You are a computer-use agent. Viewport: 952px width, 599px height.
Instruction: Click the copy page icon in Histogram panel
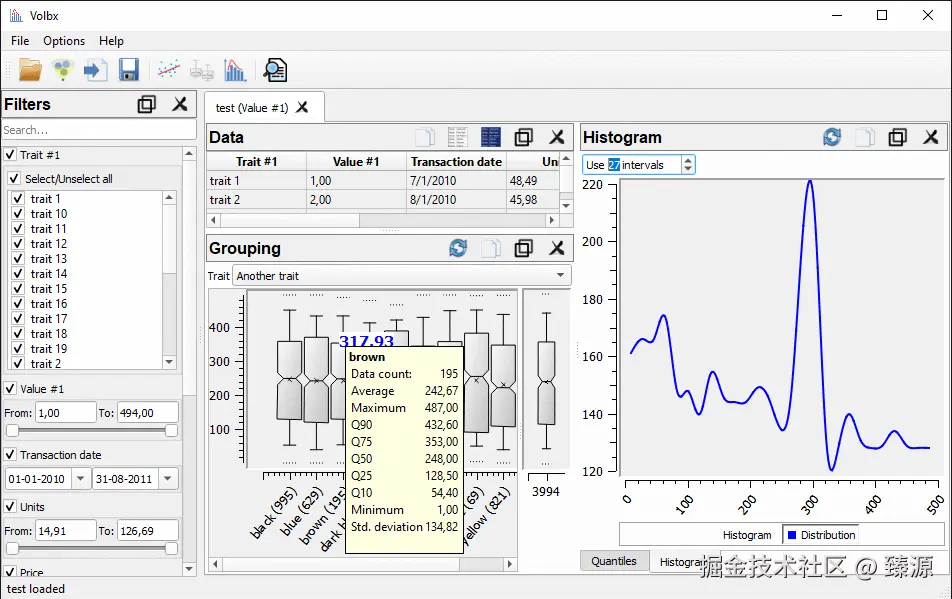(x=865, y=137)
